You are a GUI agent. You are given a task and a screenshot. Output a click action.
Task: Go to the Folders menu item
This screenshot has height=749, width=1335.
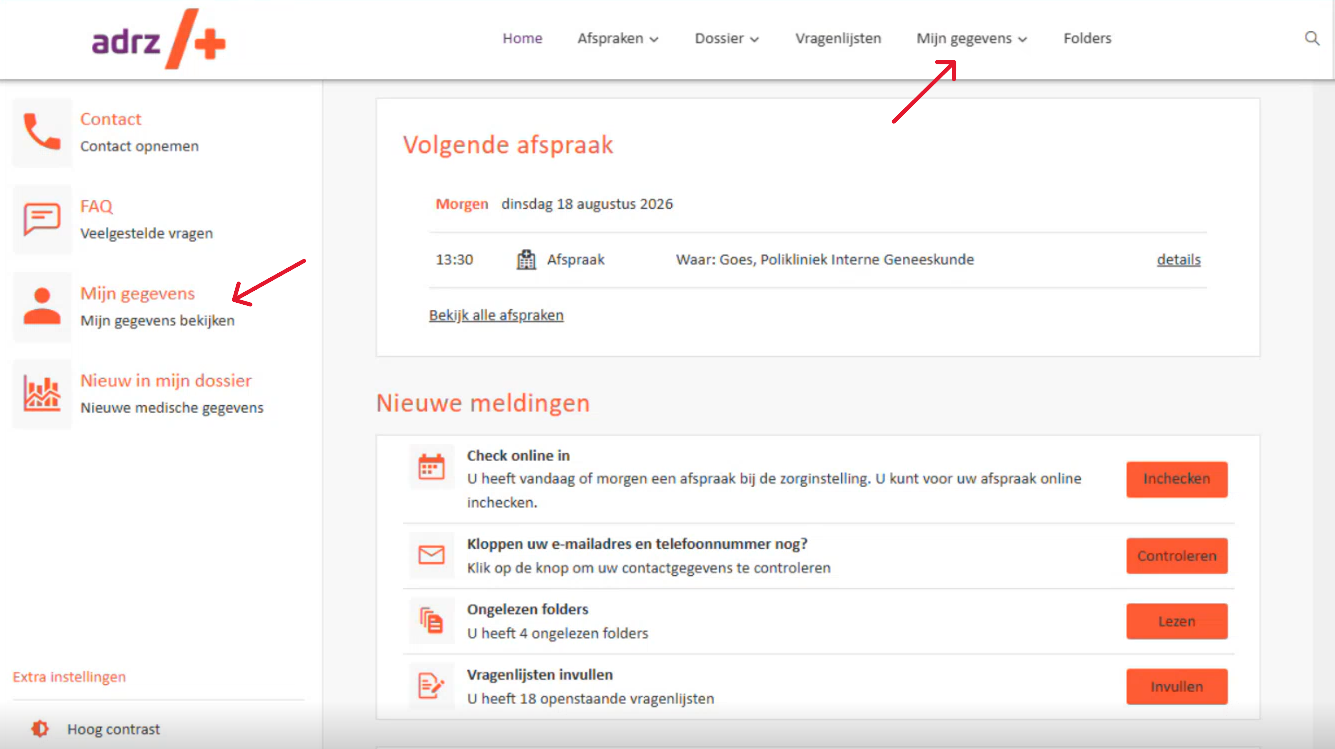(x=1087, y=39)
